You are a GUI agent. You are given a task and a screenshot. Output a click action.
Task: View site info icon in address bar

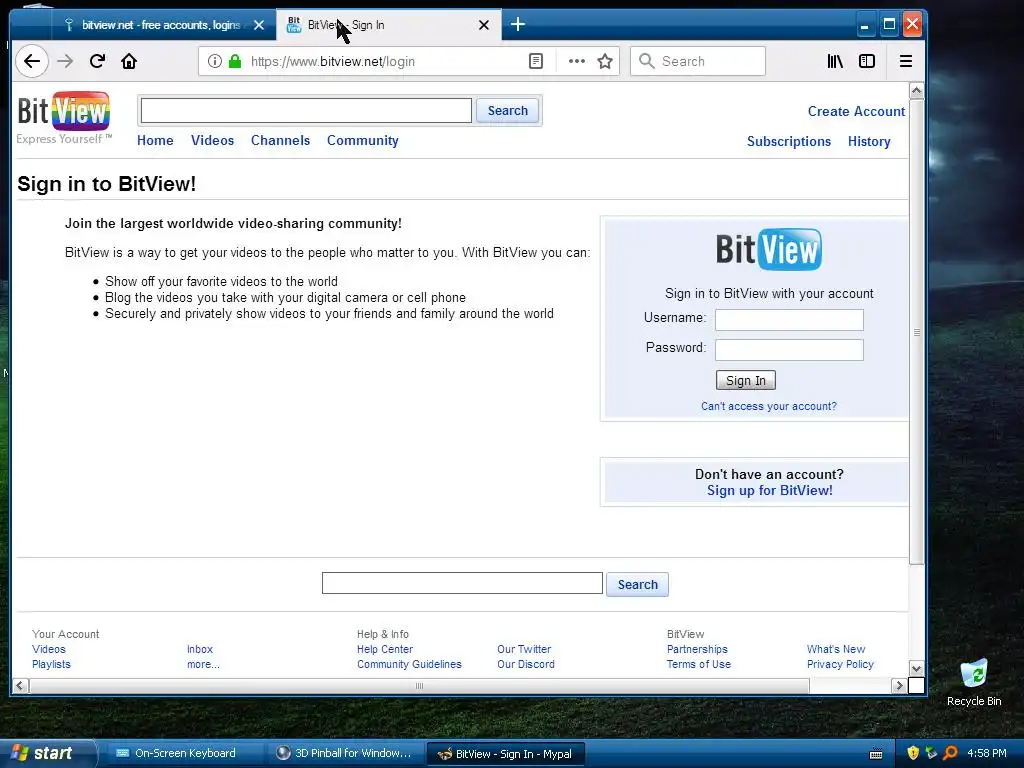tap(214, 61)
